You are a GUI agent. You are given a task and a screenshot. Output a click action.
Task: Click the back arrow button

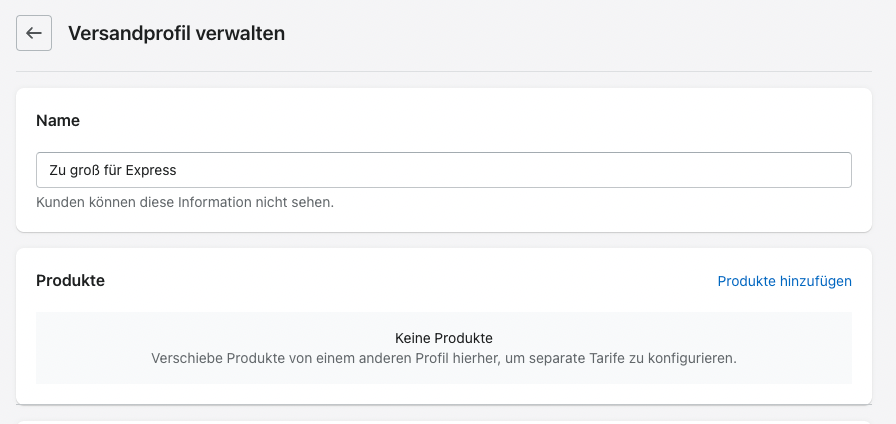coord(34,33)
